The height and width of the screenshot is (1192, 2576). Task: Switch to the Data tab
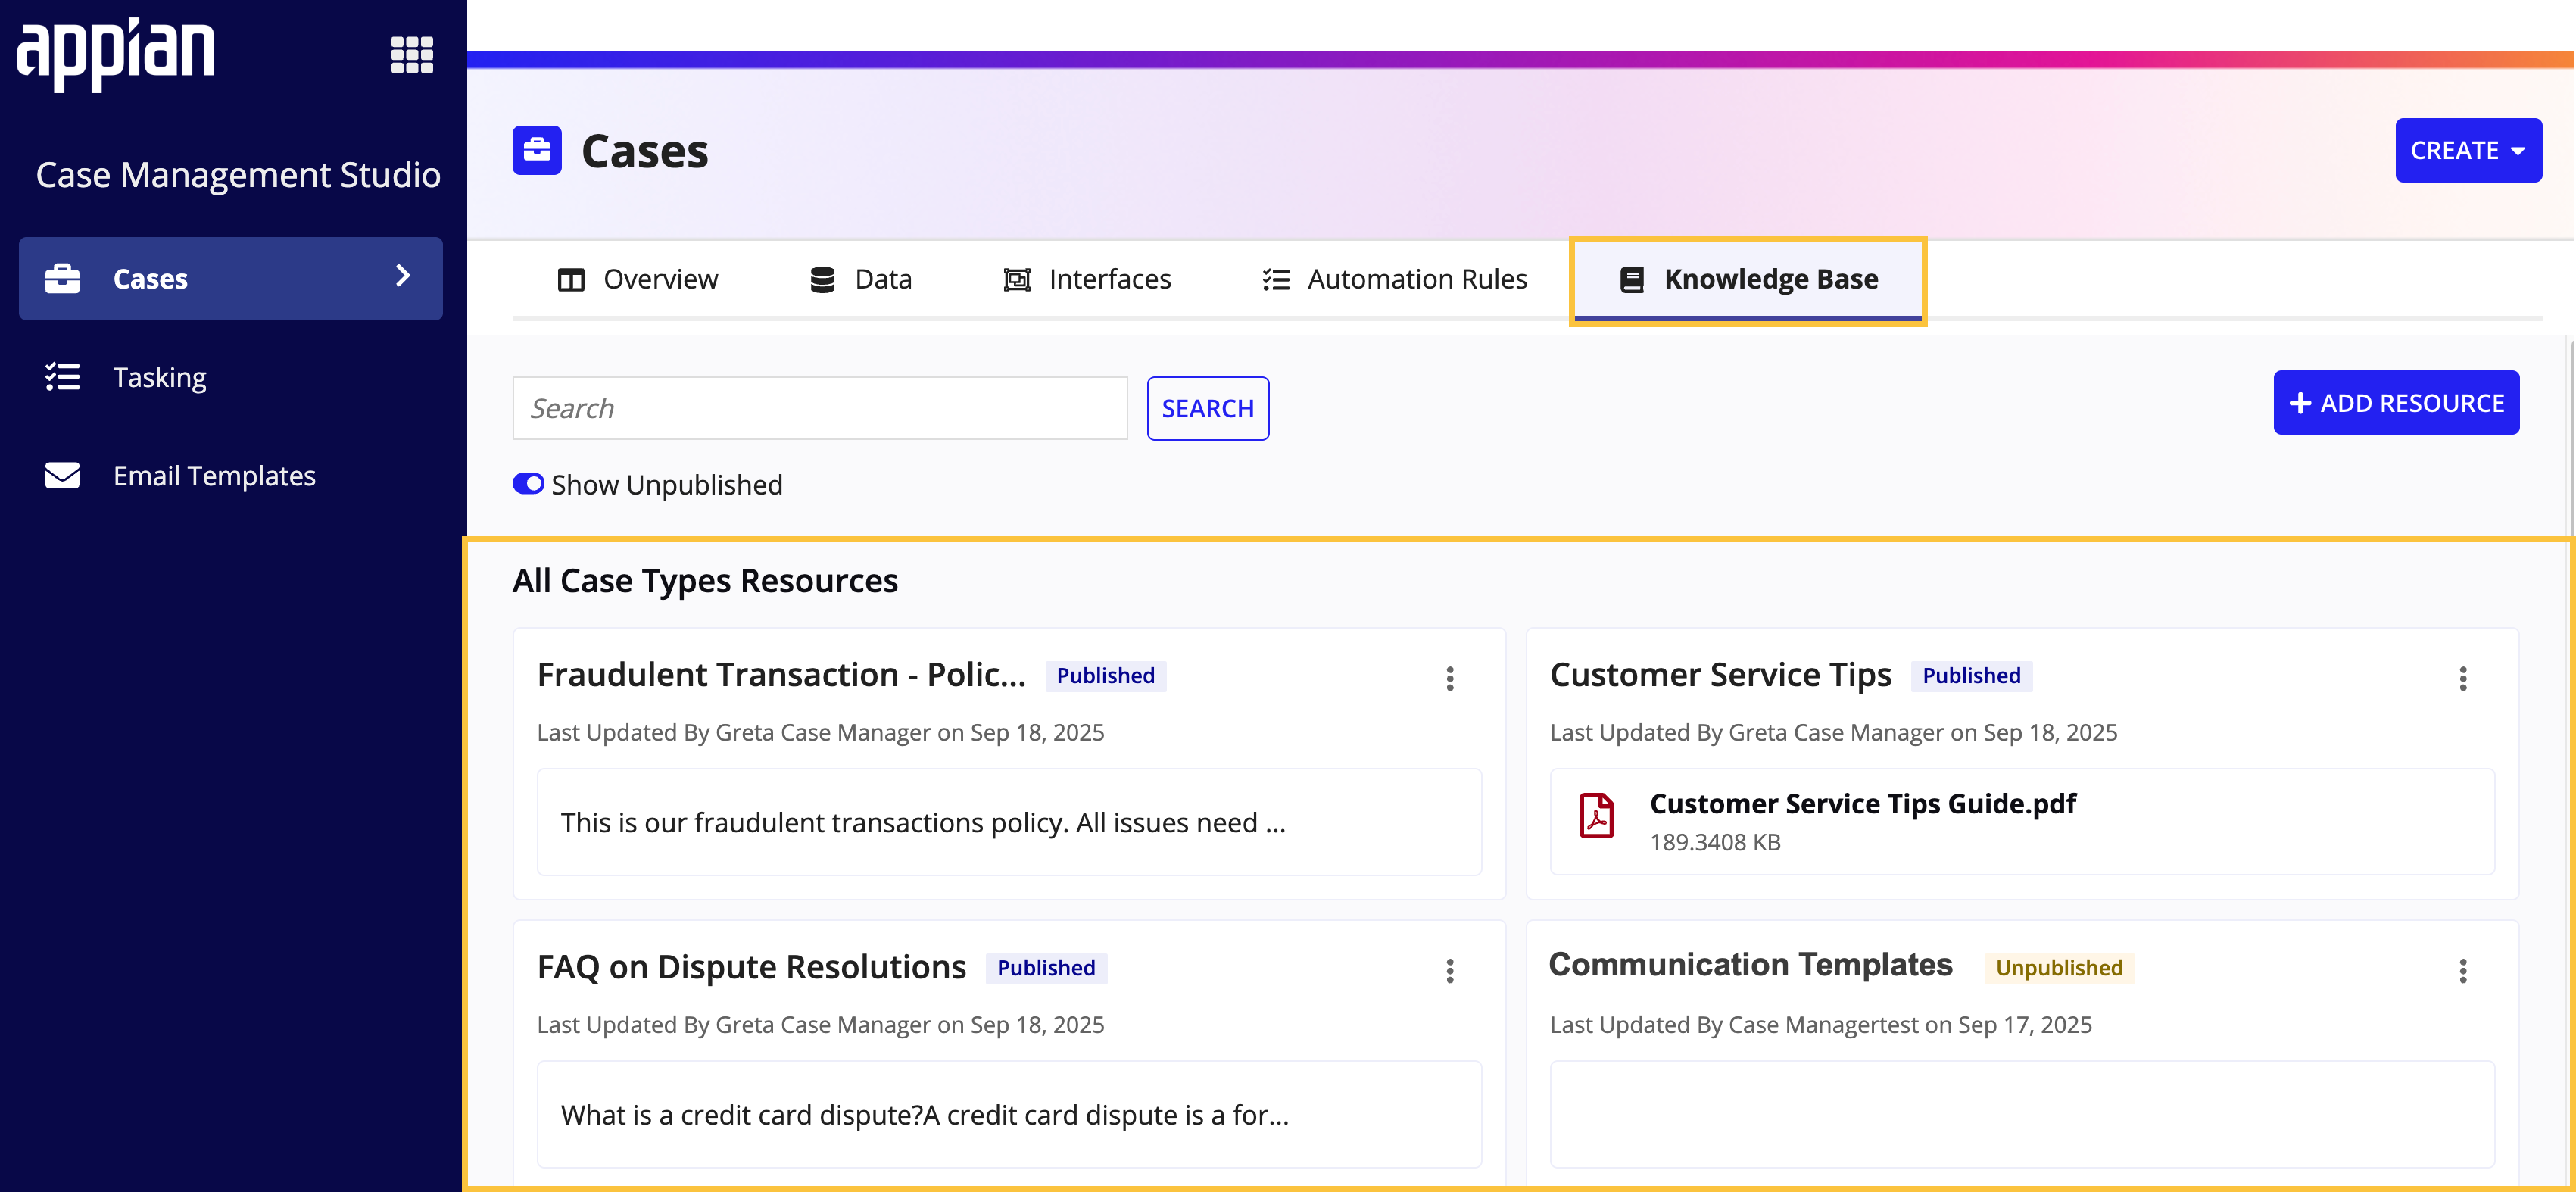tap(861, 279)
